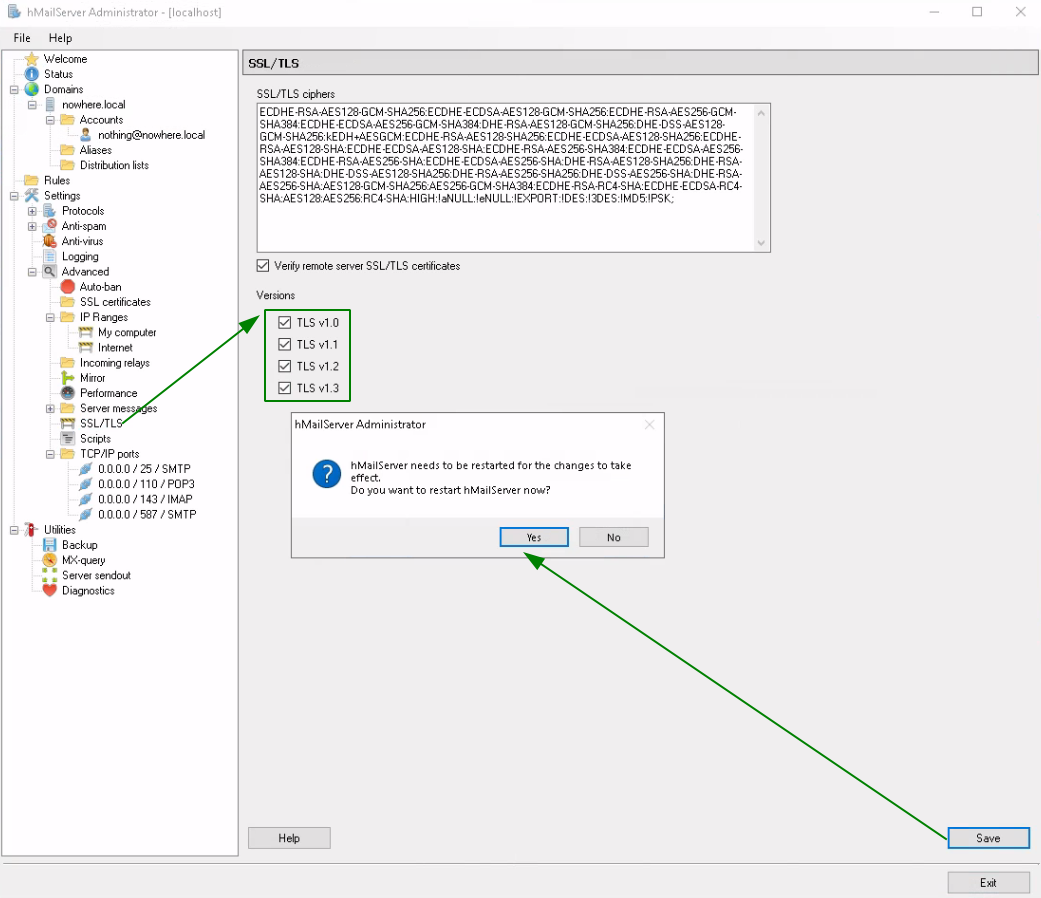Select My computer IP range
1041x898 pixels.
tap(127, 333)
